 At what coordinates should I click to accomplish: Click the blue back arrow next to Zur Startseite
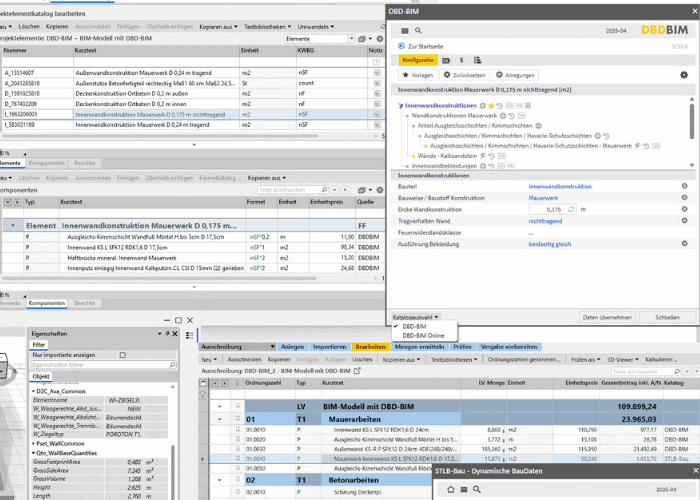(x=401, y=46)
